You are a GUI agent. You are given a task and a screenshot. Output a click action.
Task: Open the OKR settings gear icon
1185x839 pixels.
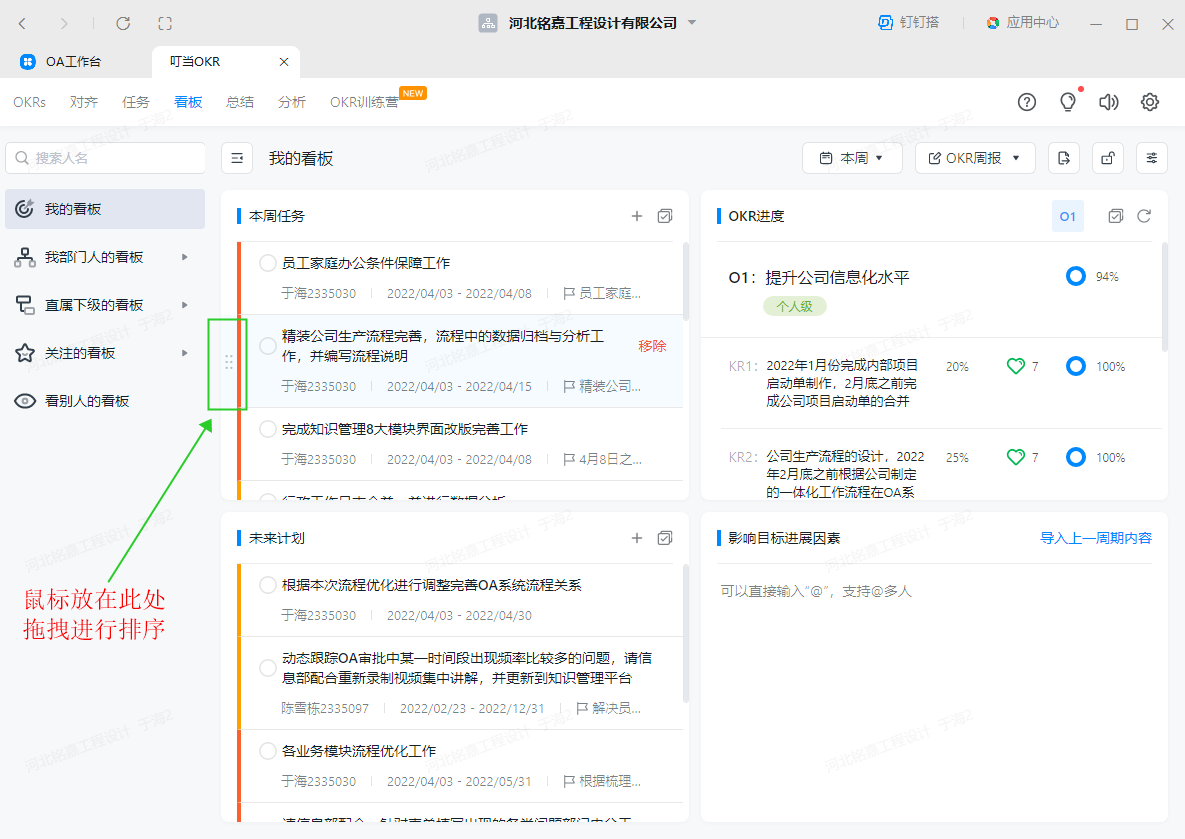pos(1150,102)
